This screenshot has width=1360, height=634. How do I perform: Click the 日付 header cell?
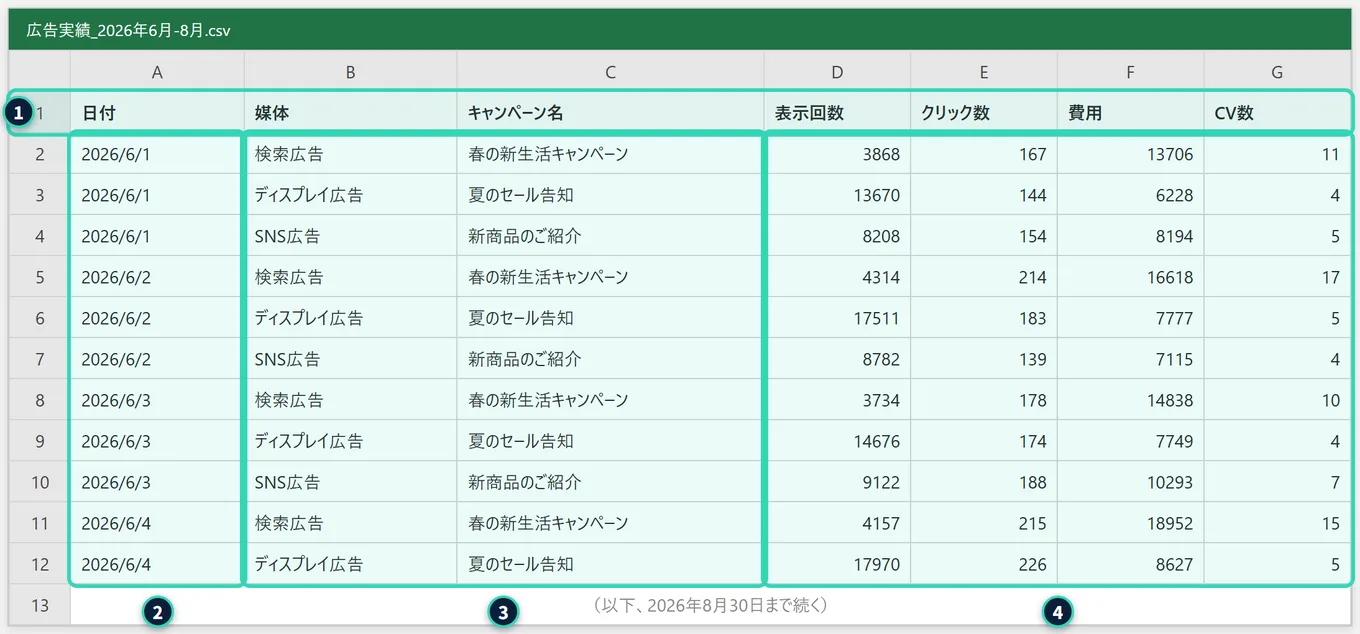tap(157, 113)
